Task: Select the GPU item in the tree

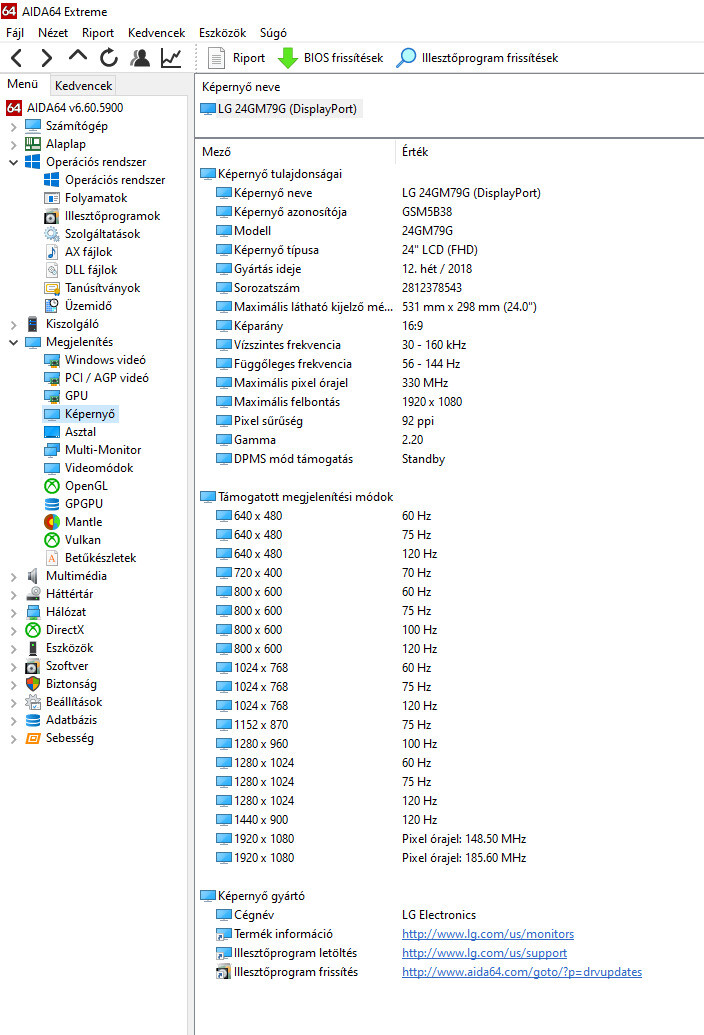Action: click(66, 395)
